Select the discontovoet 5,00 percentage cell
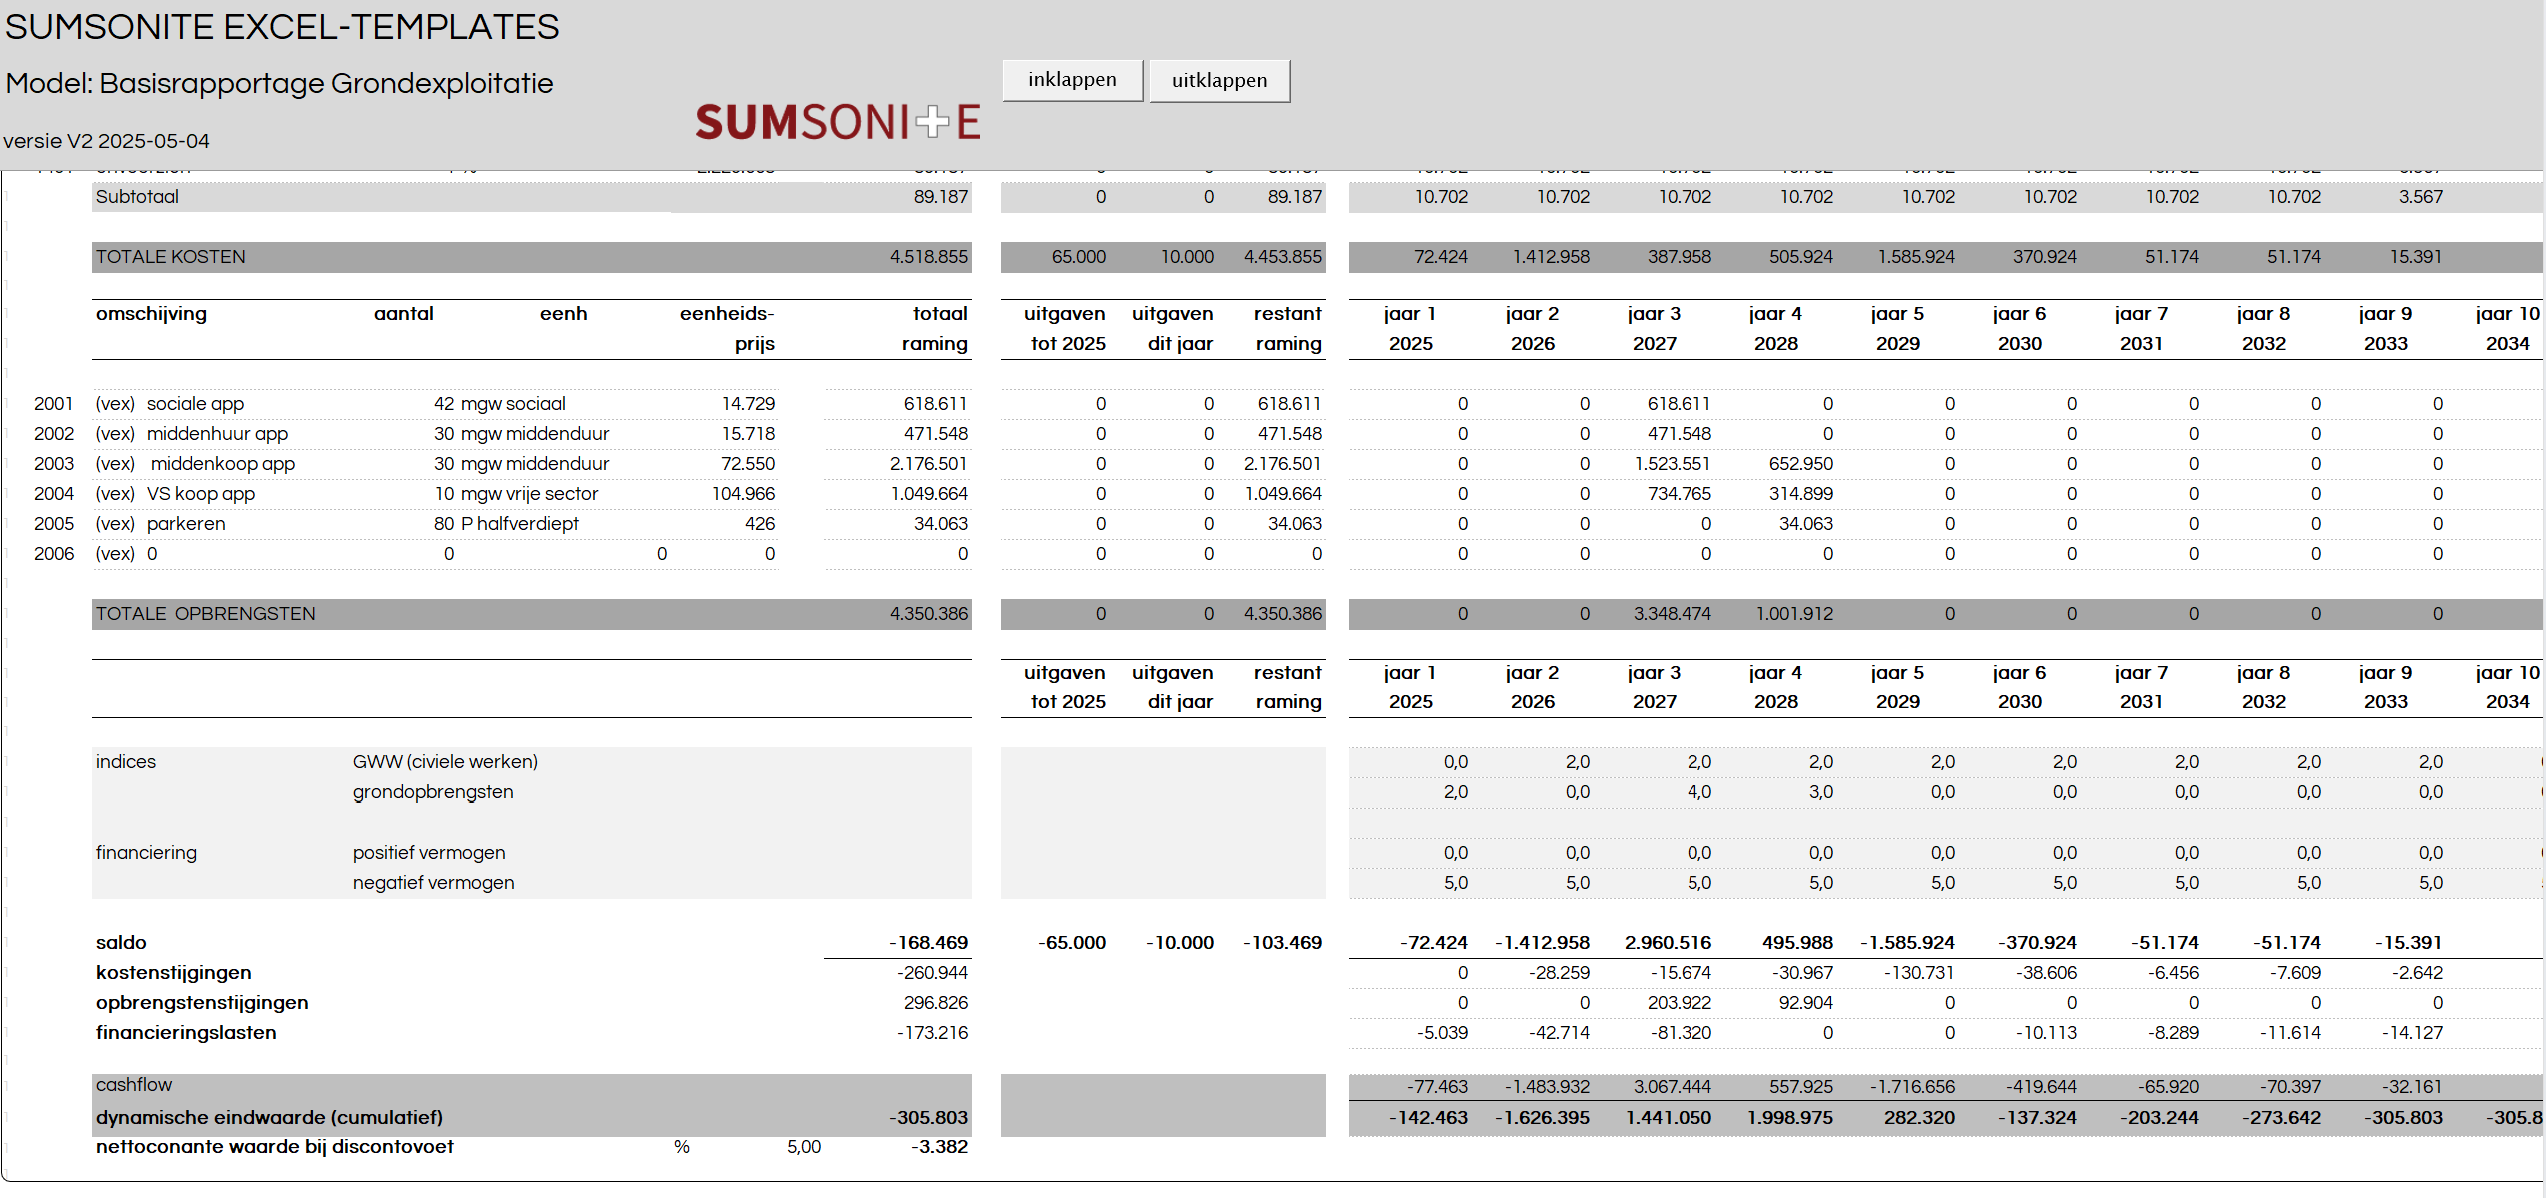The height and width of the screenshot is (1198, 2546). 803,1147
